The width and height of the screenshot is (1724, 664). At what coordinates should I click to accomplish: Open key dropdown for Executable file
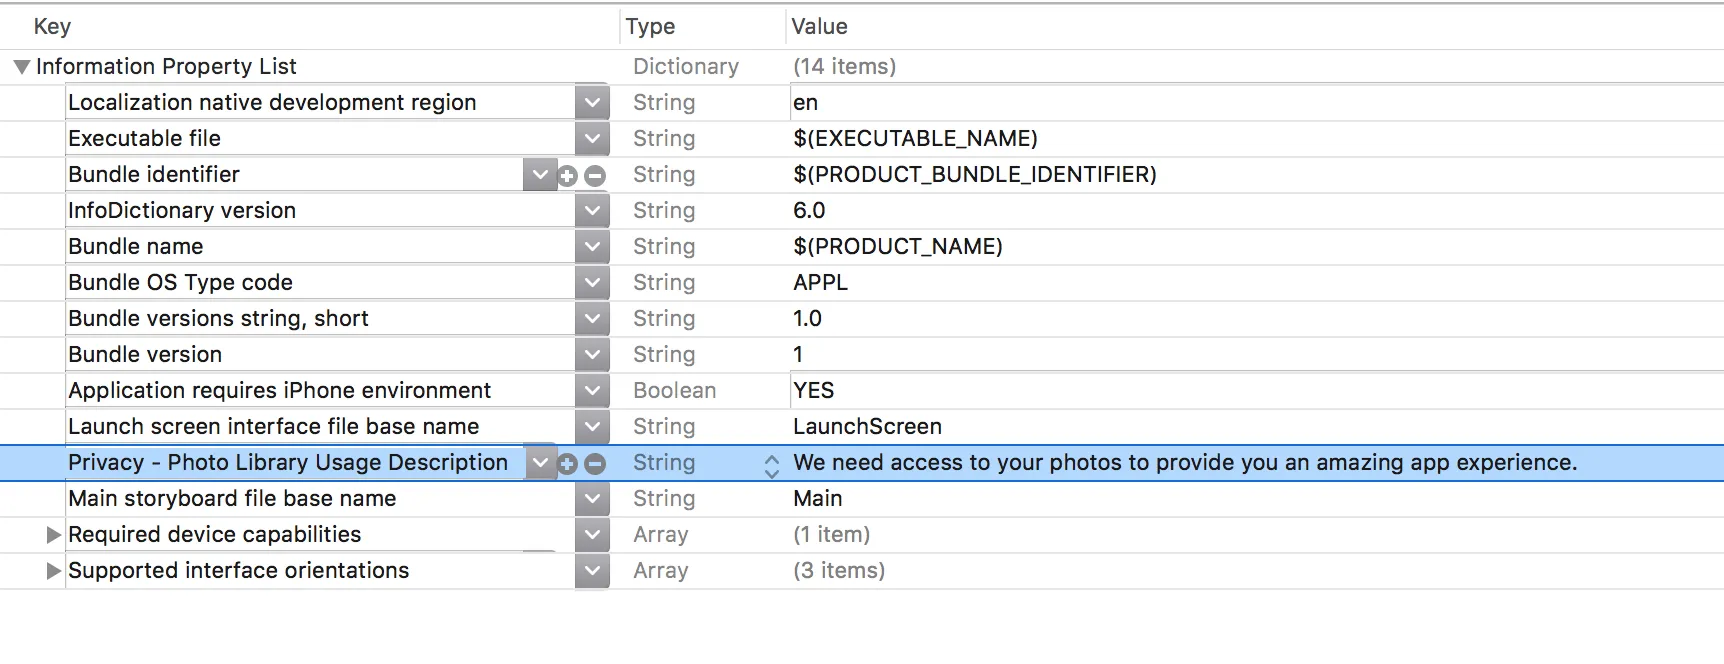592,139
